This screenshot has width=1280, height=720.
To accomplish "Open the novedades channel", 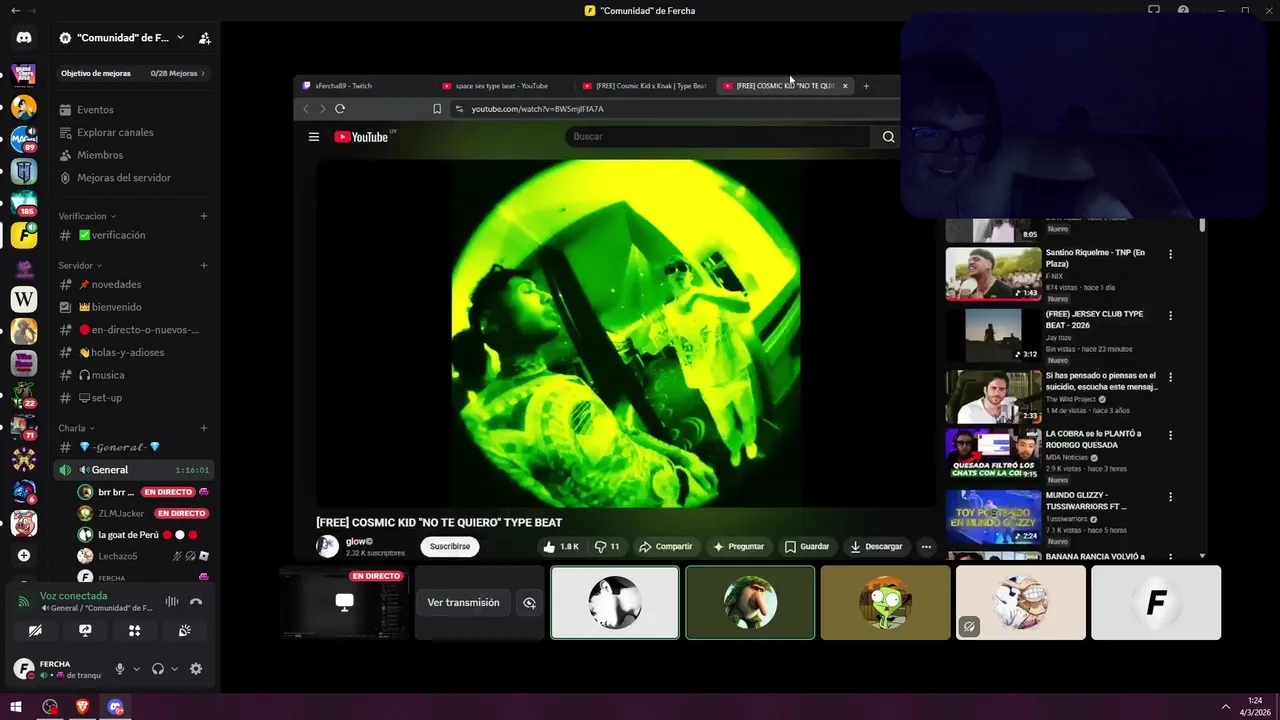I will pos(134,285).
